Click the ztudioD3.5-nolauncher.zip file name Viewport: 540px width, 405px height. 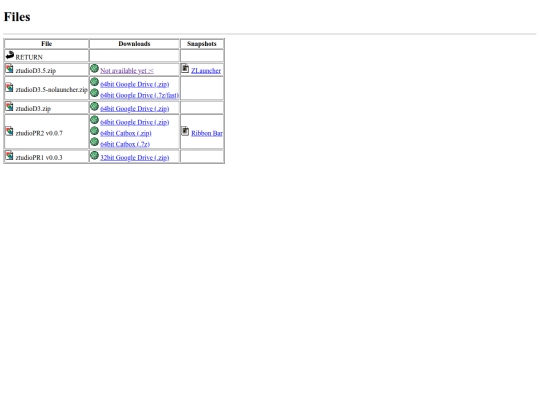click(52, 90)
